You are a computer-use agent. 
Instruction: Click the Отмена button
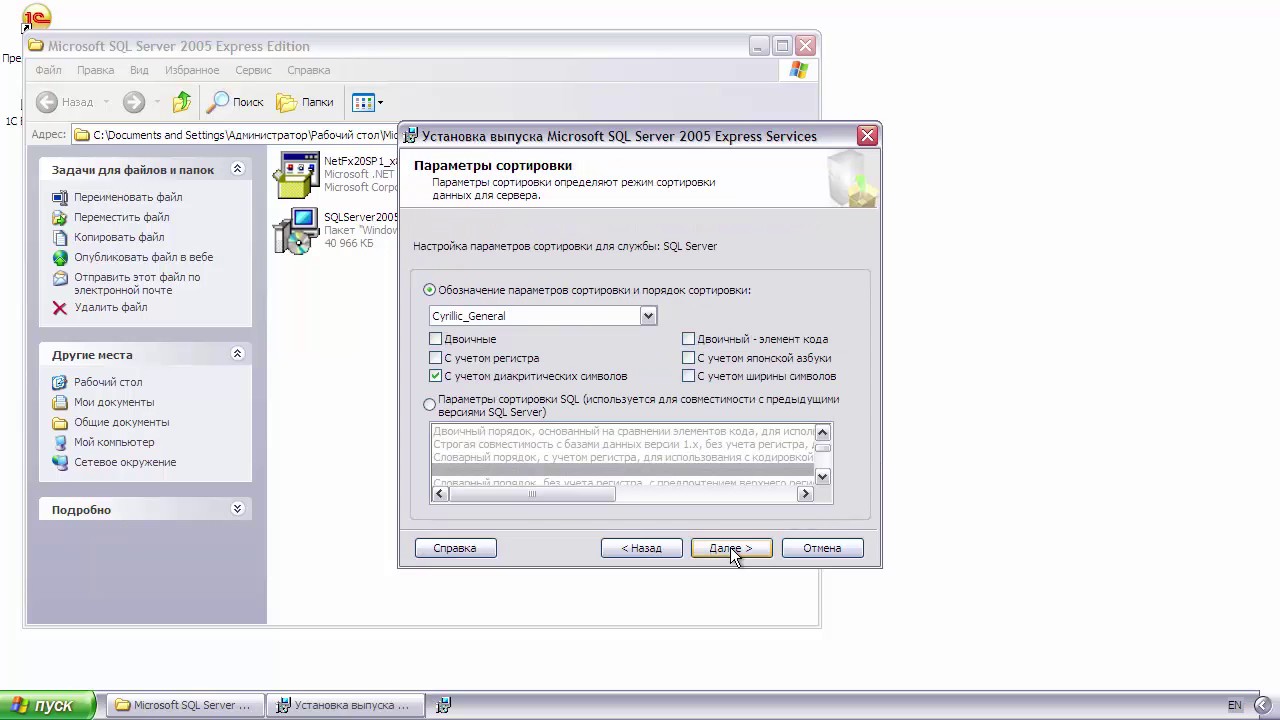click(822, 548)
